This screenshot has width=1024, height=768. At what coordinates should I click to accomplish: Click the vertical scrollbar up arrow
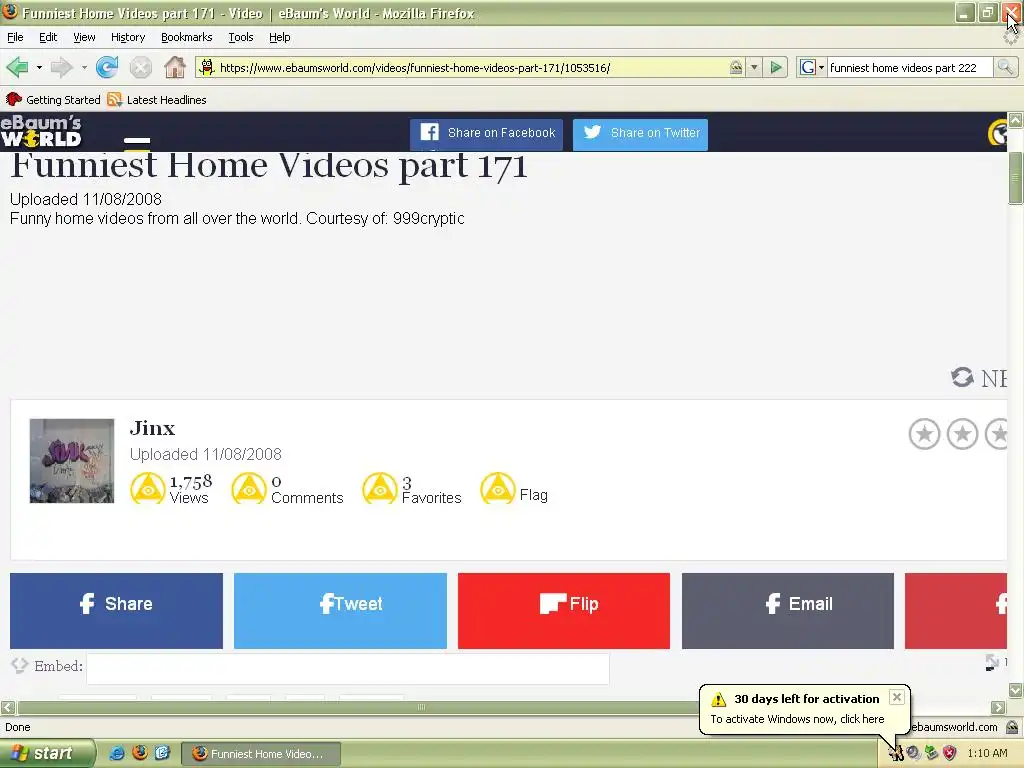1016,120
